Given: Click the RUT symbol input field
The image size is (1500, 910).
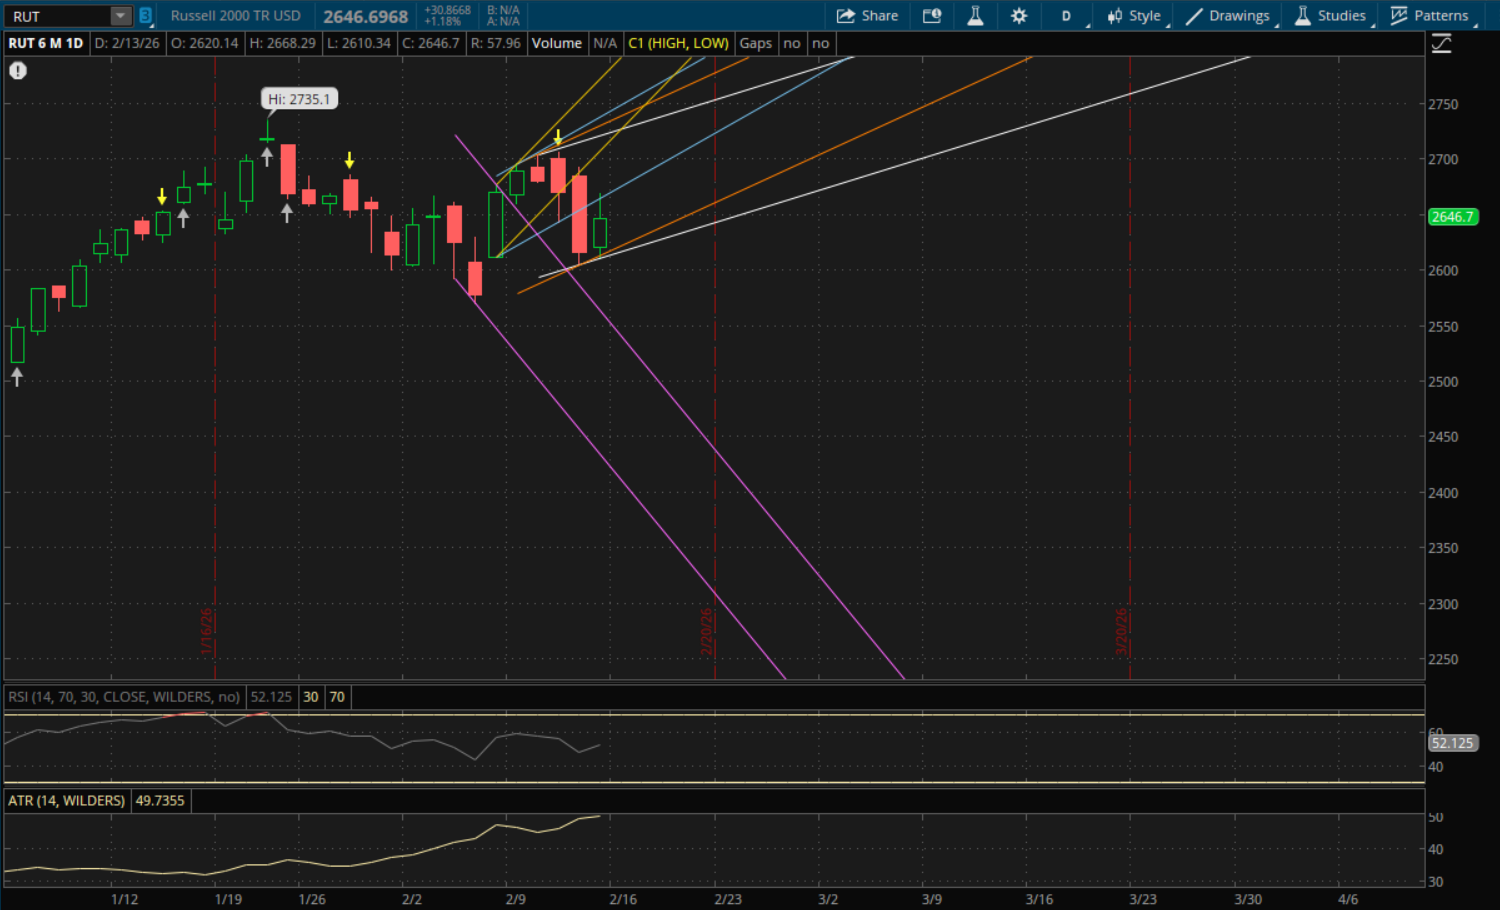Looking at the screenshot, I should tap(55, 16).
